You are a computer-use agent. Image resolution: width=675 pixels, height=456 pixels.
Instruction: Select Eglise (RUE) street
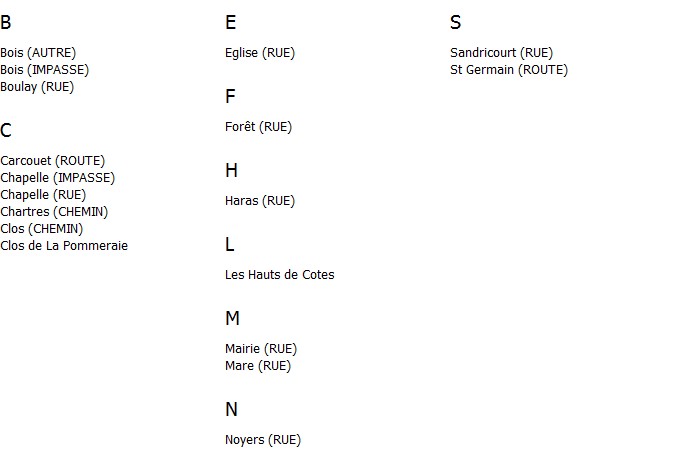point(260,53)
